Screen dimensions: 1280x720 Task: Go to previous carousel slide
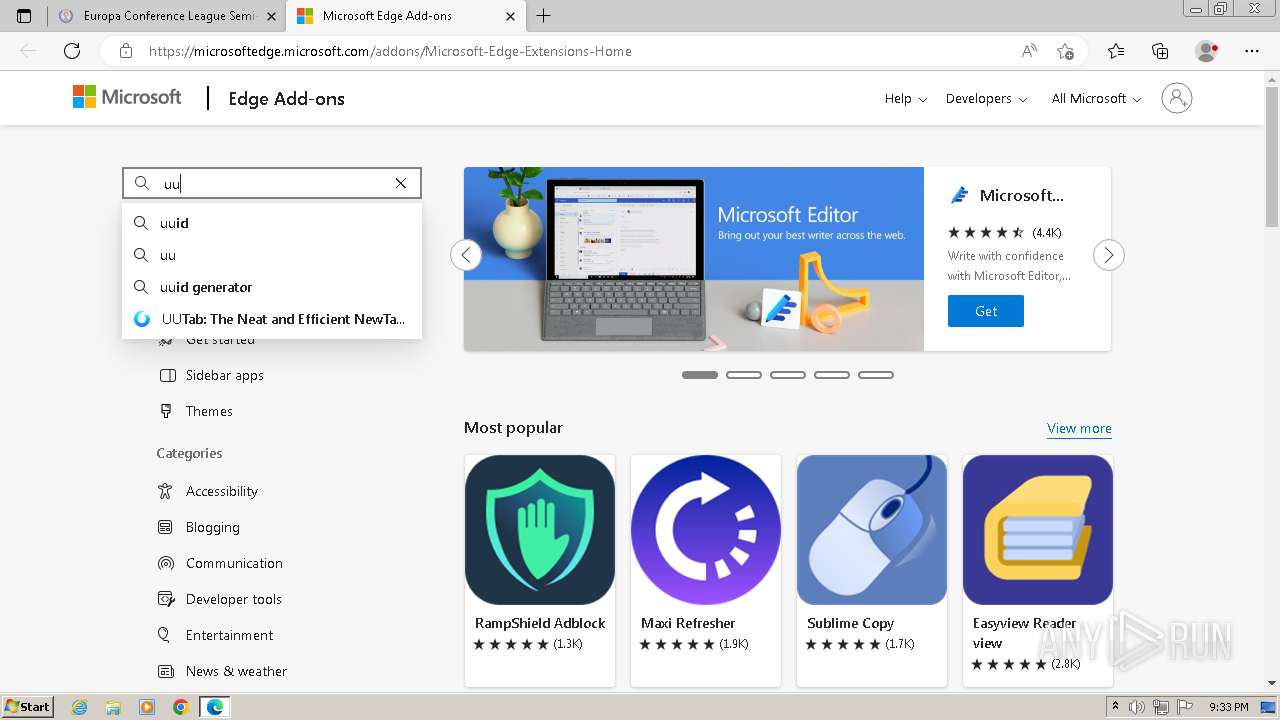click(466, 255)
